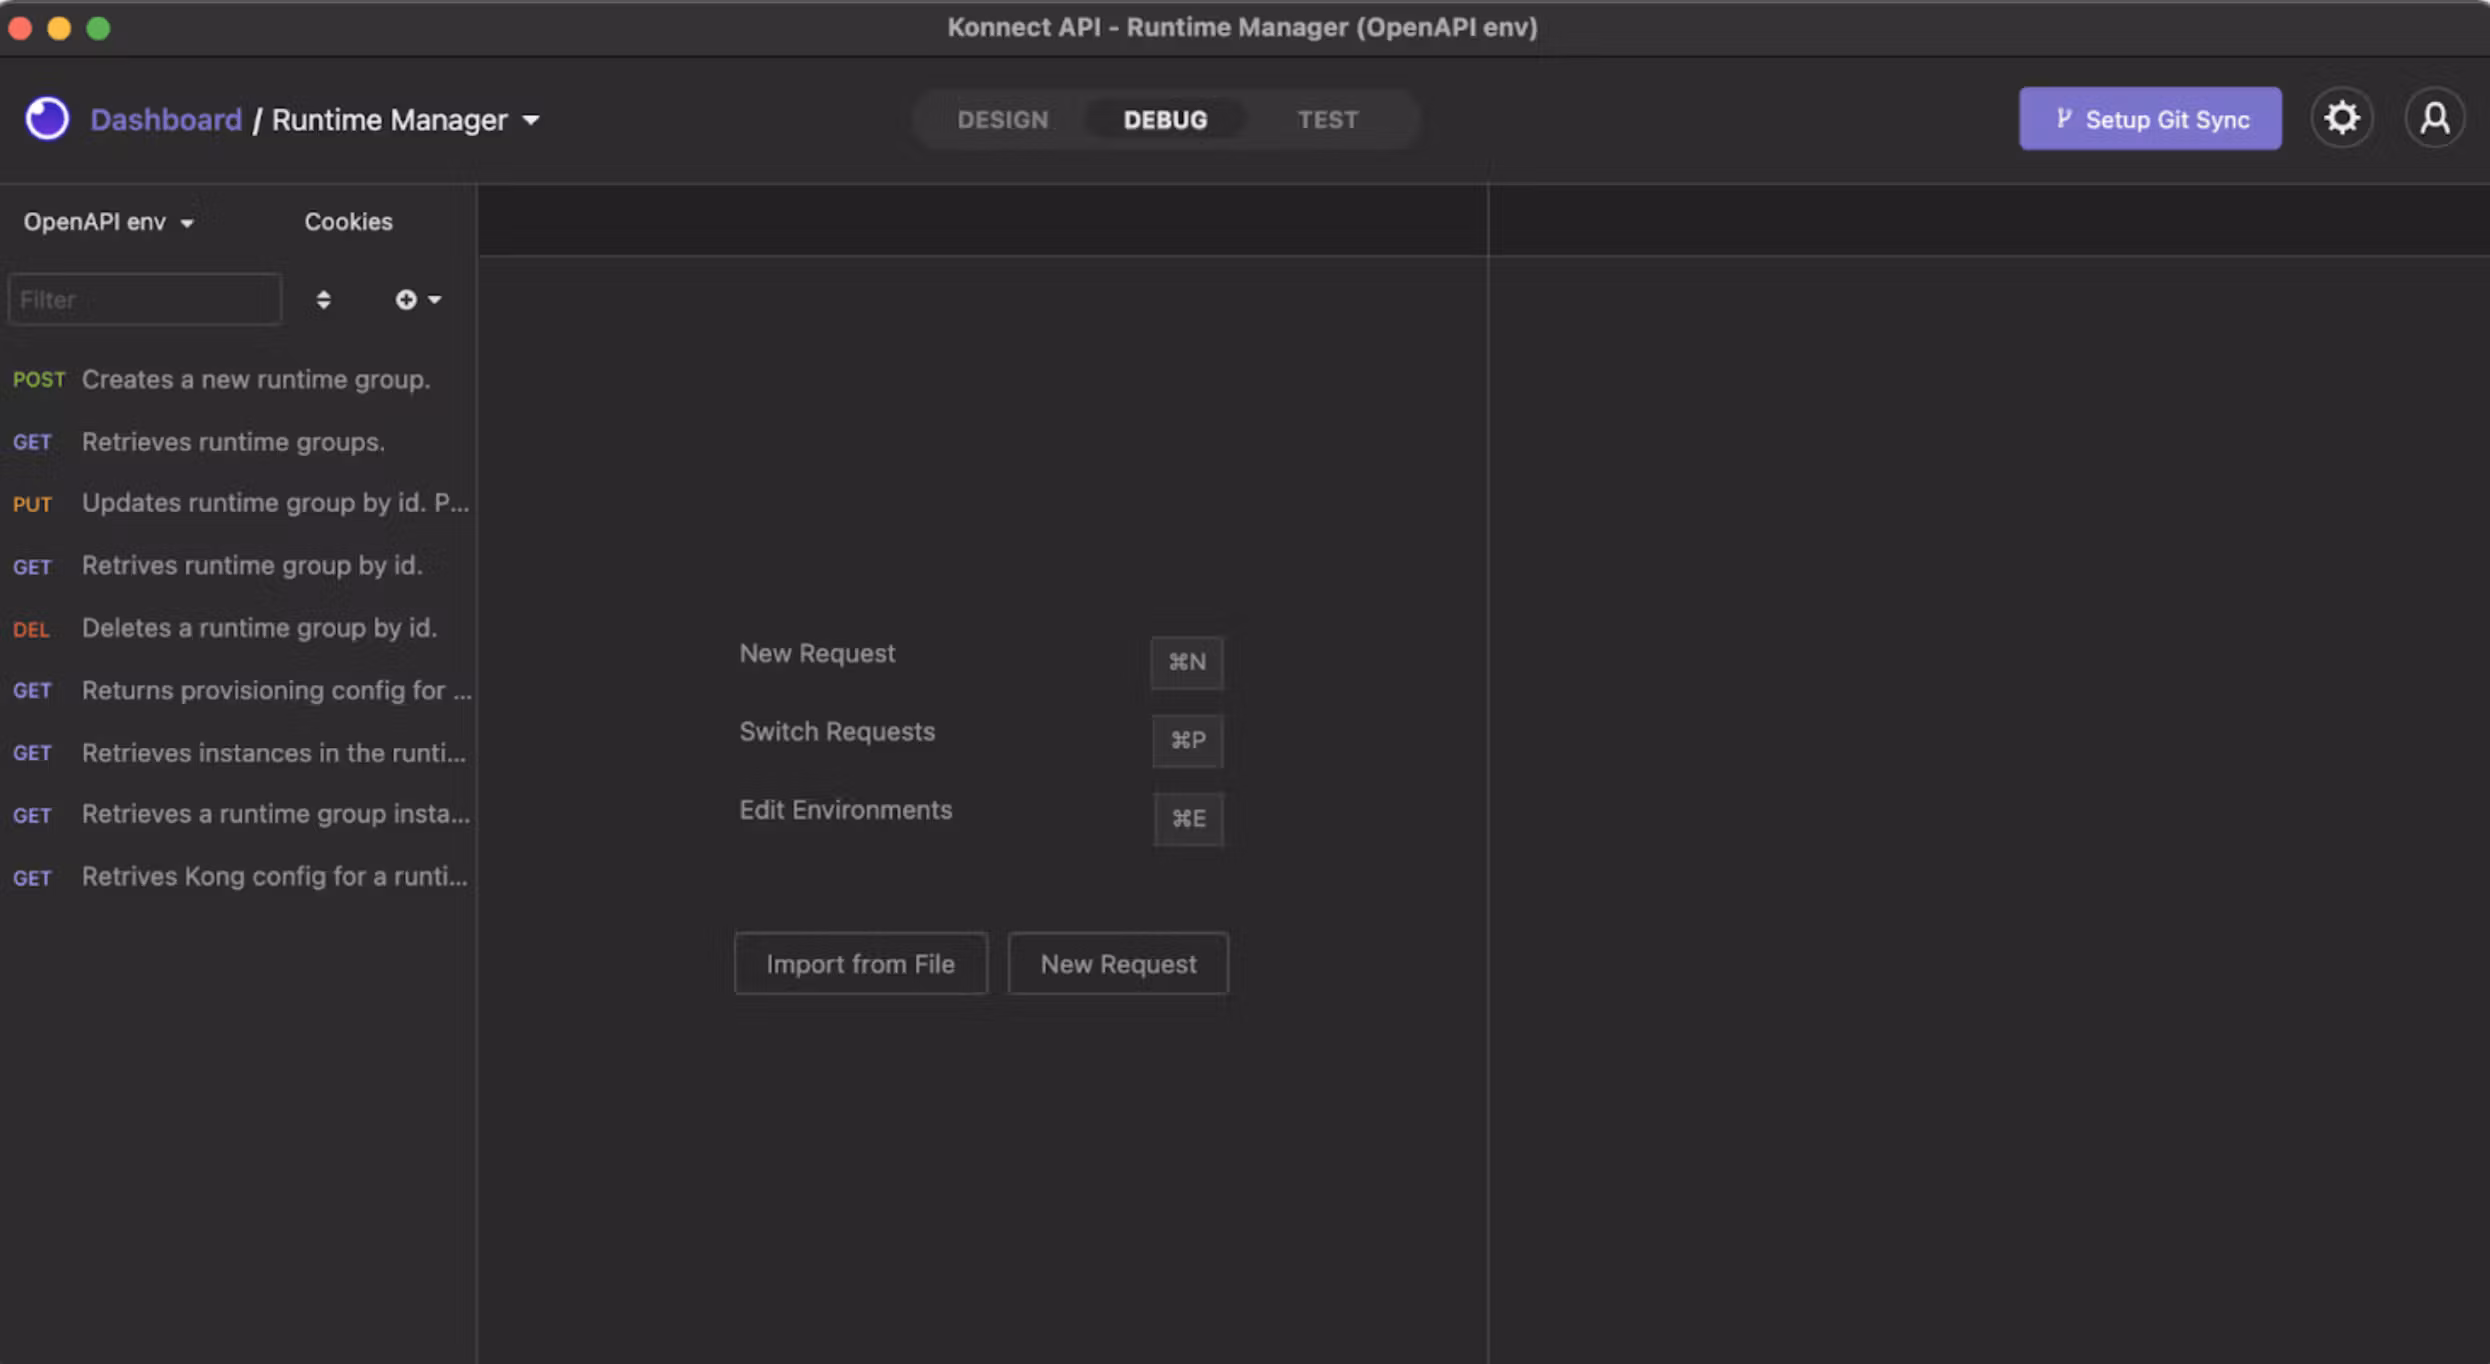This screenshot has width=2490, height=1364.
Task: Click the green maximize window button
Action: [x=98, y=28]
